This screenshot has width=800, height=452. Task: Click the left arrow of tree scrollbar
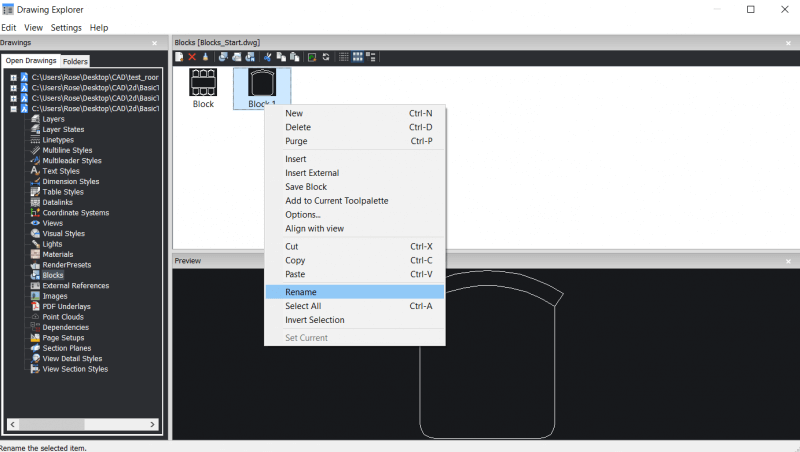(13, 424)
